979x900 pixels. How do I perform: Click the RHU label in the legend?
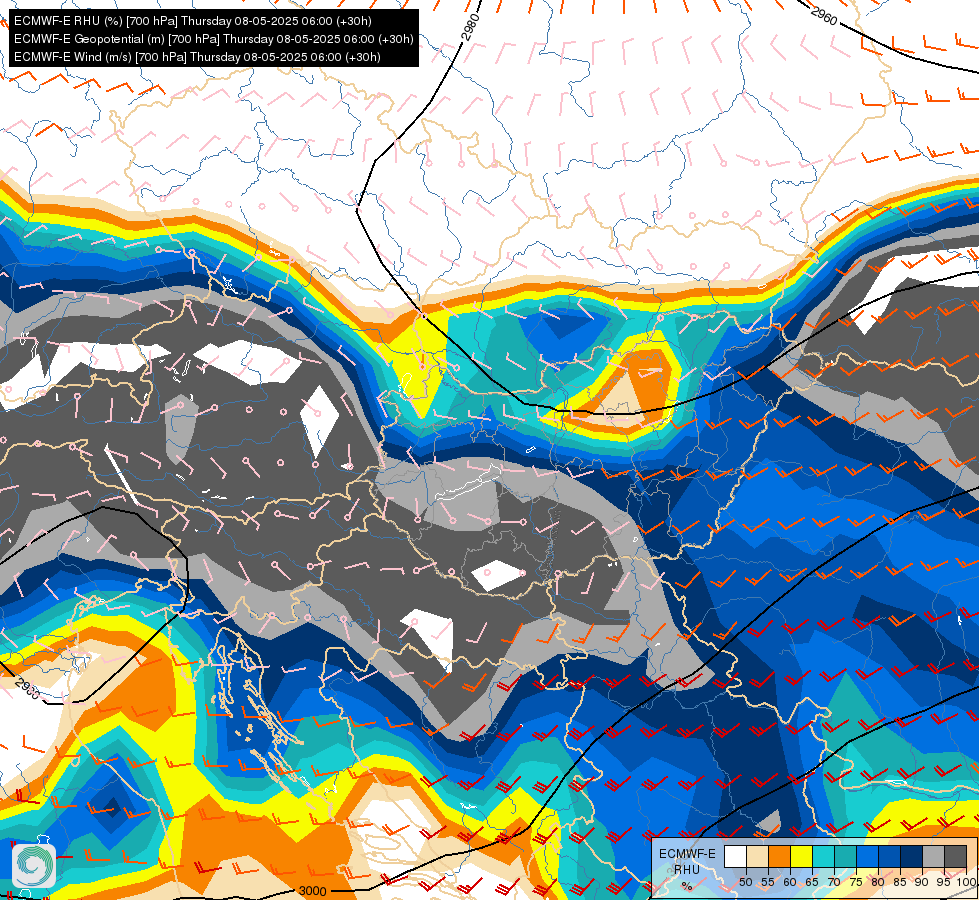click(x=687, y=870)
